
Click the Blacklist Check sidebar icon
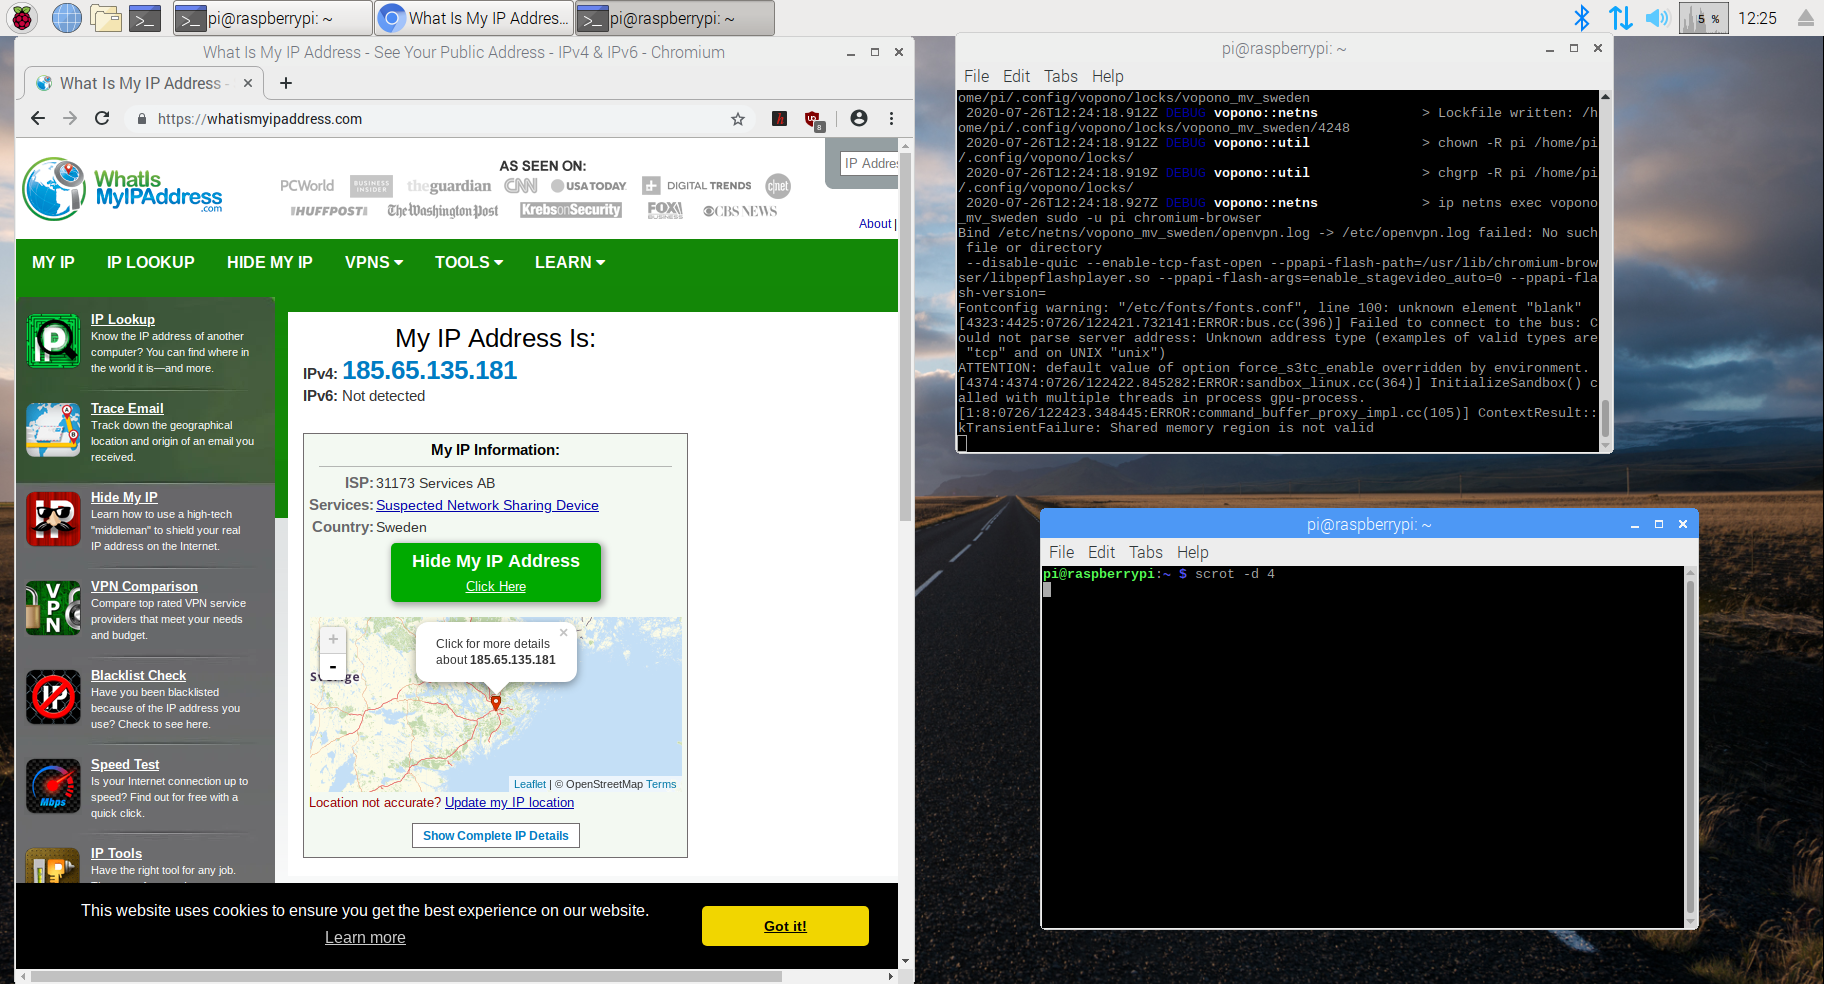(x=53, y=697)
